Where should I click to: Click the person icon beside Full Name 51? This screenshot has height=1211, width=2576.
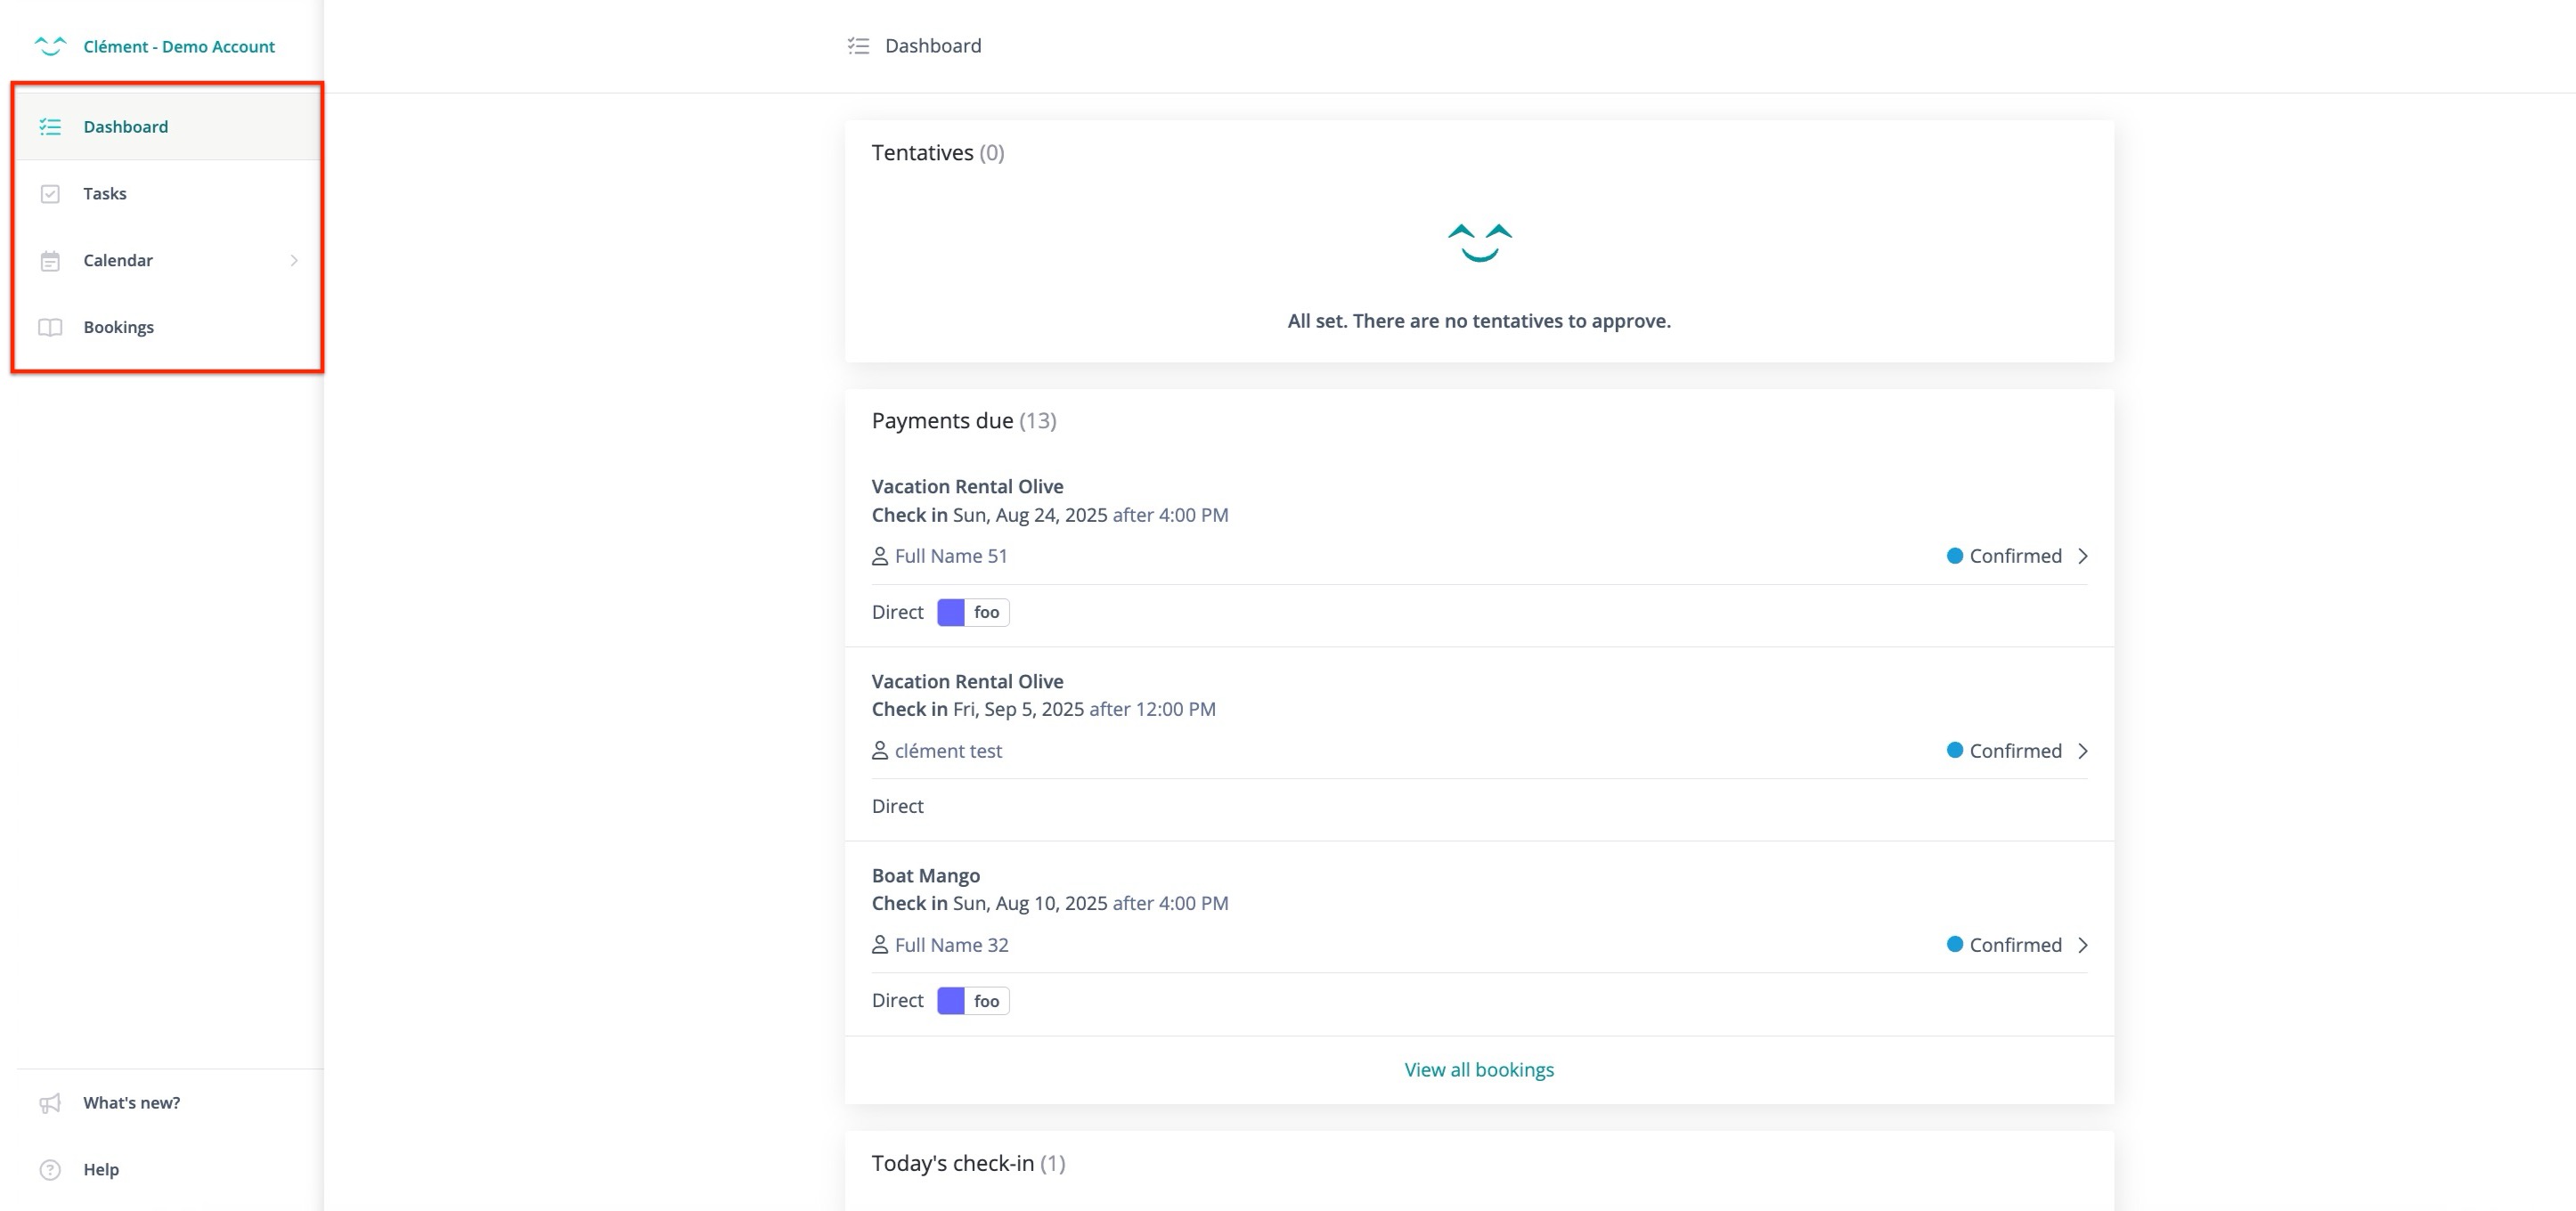[x=879, y=556]
